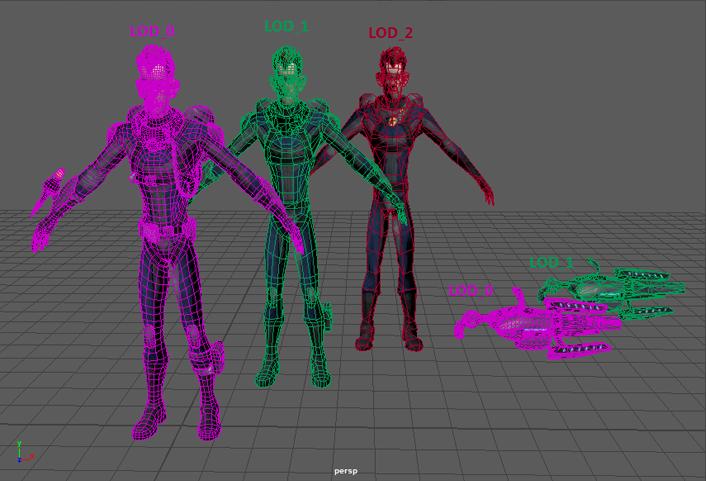
Task: Select the red LOD_2 character's head
Action: point(393,70)
